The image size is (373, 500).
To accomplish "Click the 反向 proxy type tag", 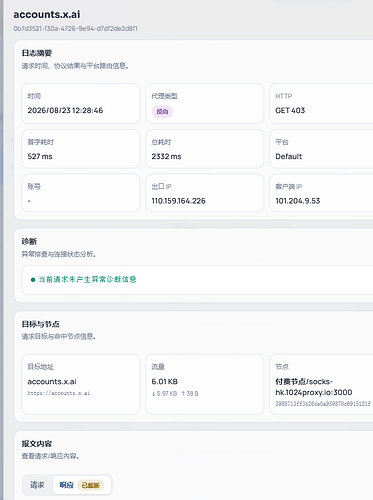I will tap(162, 111).
